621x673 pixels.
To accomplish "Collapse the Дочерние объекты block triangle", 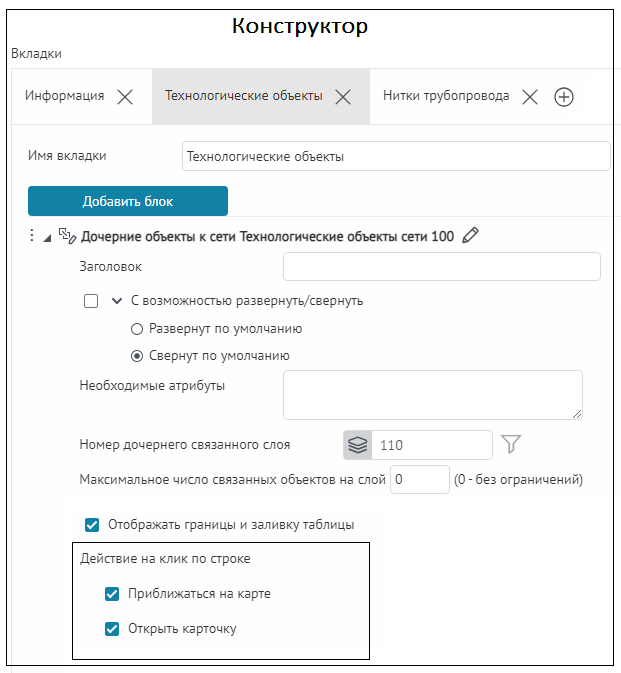I will click(47, 237).
